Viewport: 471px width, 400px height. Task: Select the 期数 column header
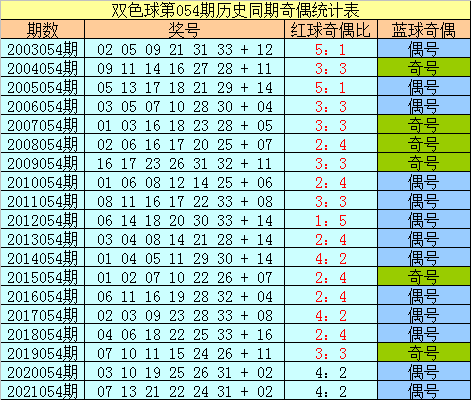coord(42,30)
